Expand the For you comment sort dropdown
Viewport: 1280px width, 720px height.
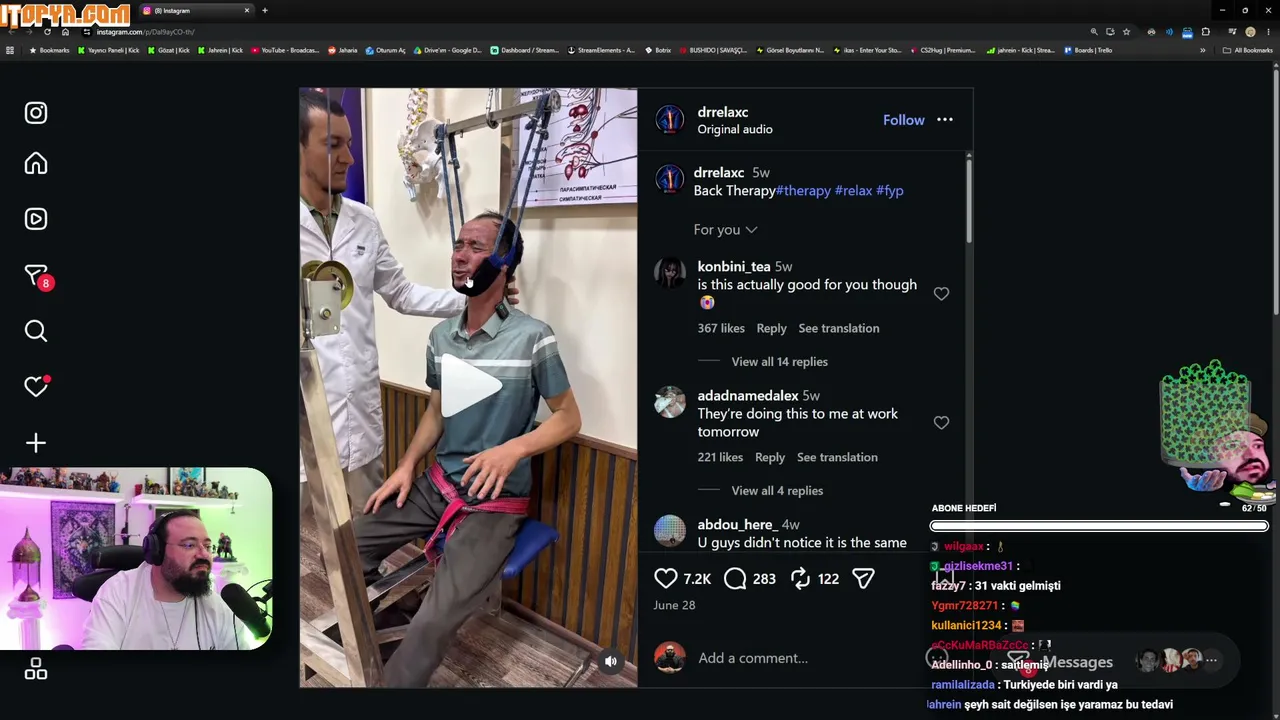point(725,230)
